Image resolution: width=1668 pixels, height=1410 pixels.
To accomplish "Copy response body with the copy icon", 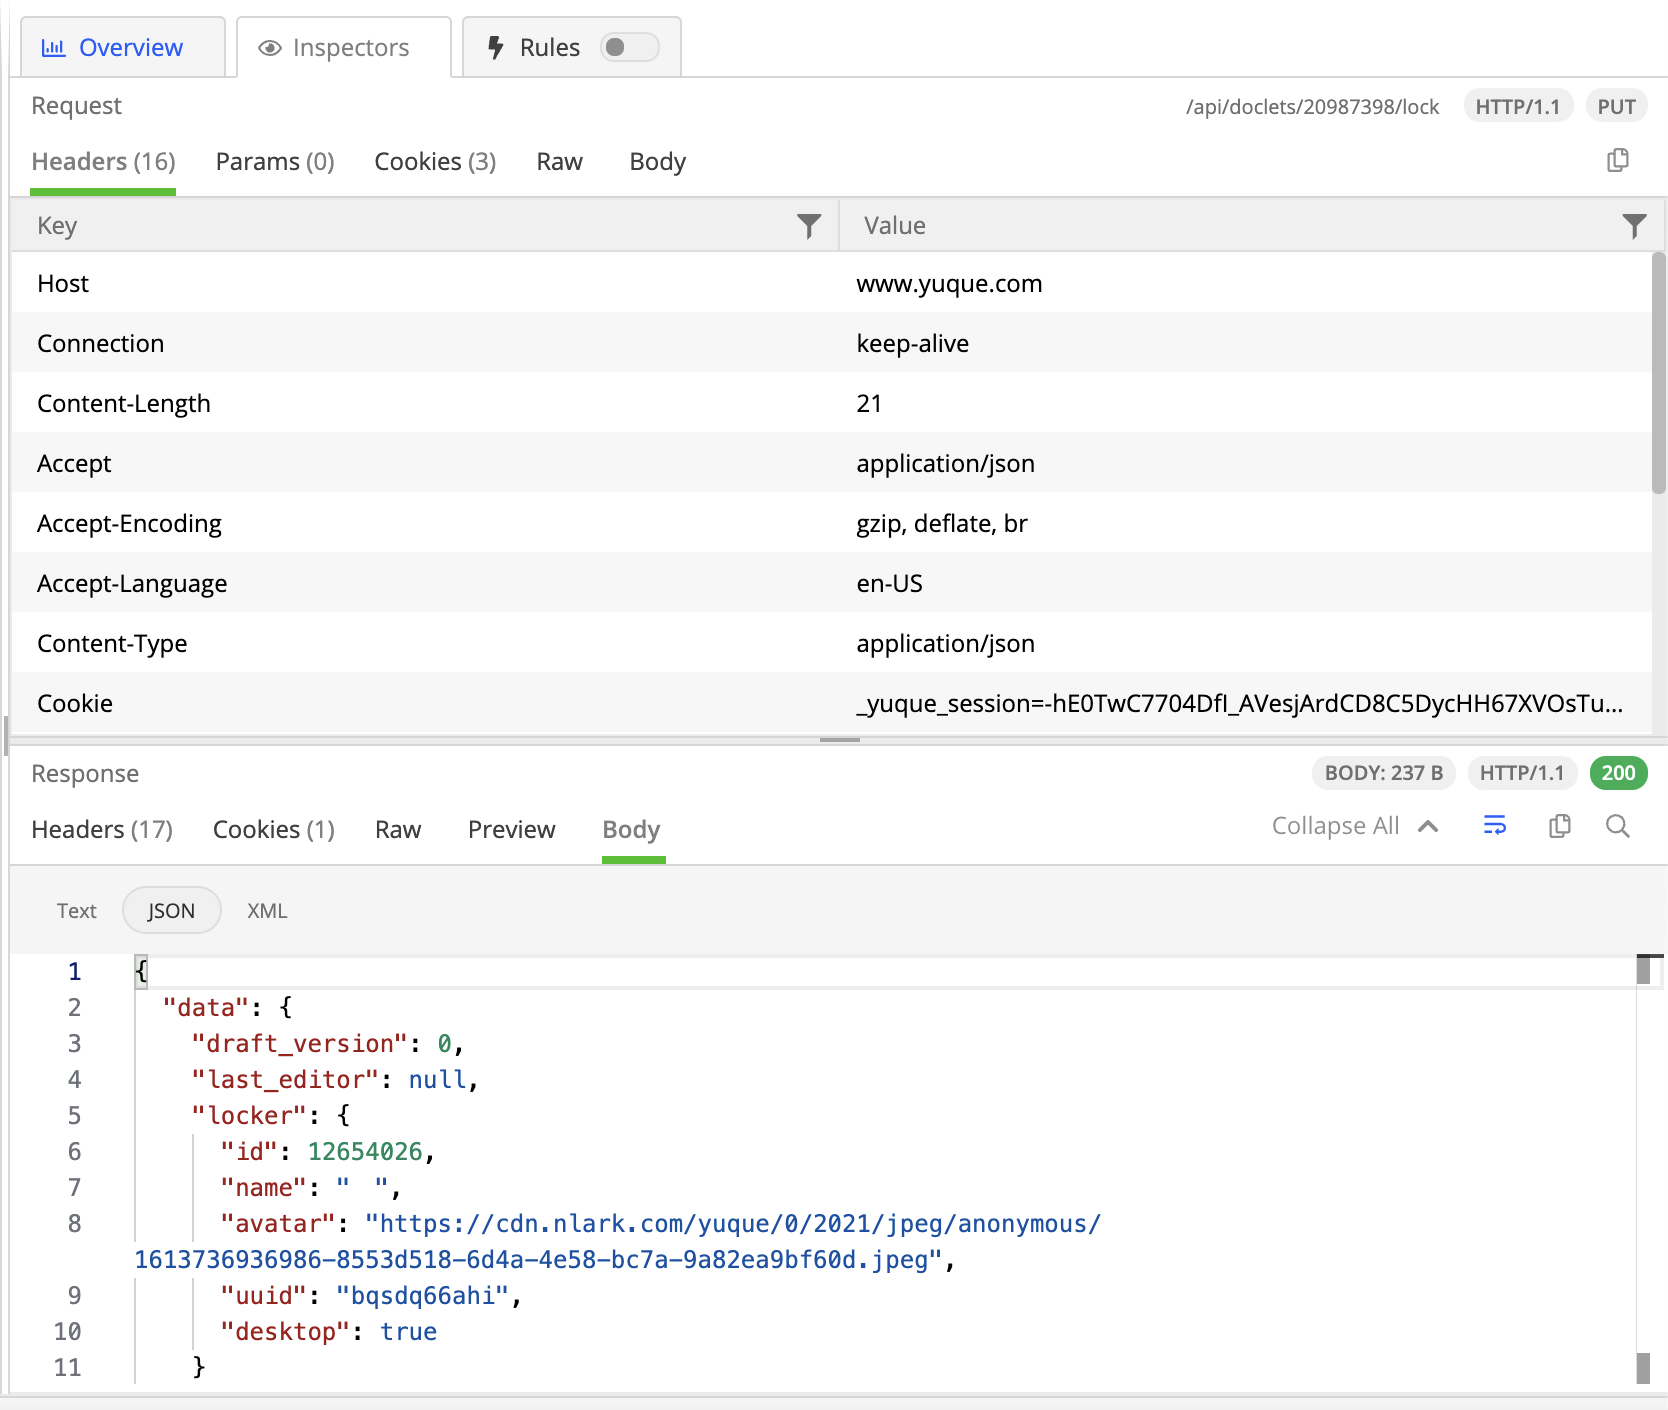I will point(1559,826).
